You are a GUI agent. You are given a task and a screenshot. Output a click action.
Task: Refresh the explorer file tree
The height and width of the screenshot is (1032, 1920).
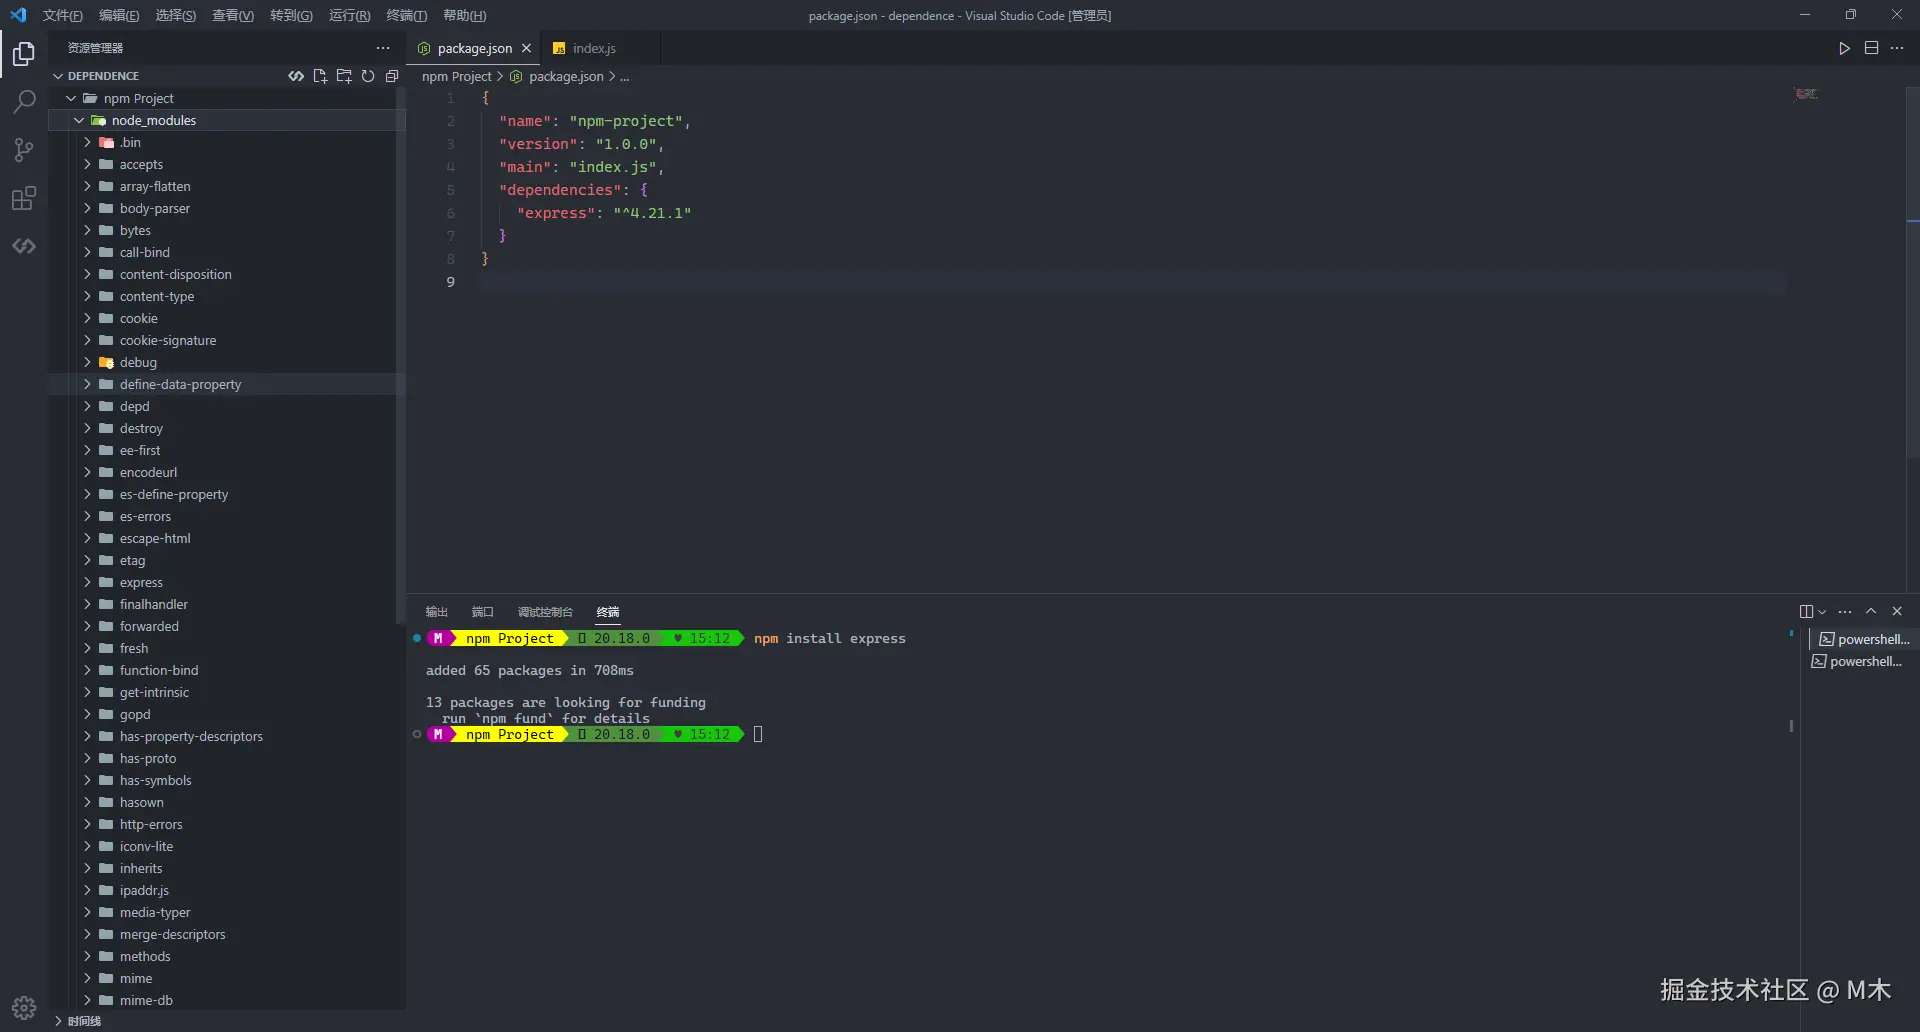pos(368,76)
